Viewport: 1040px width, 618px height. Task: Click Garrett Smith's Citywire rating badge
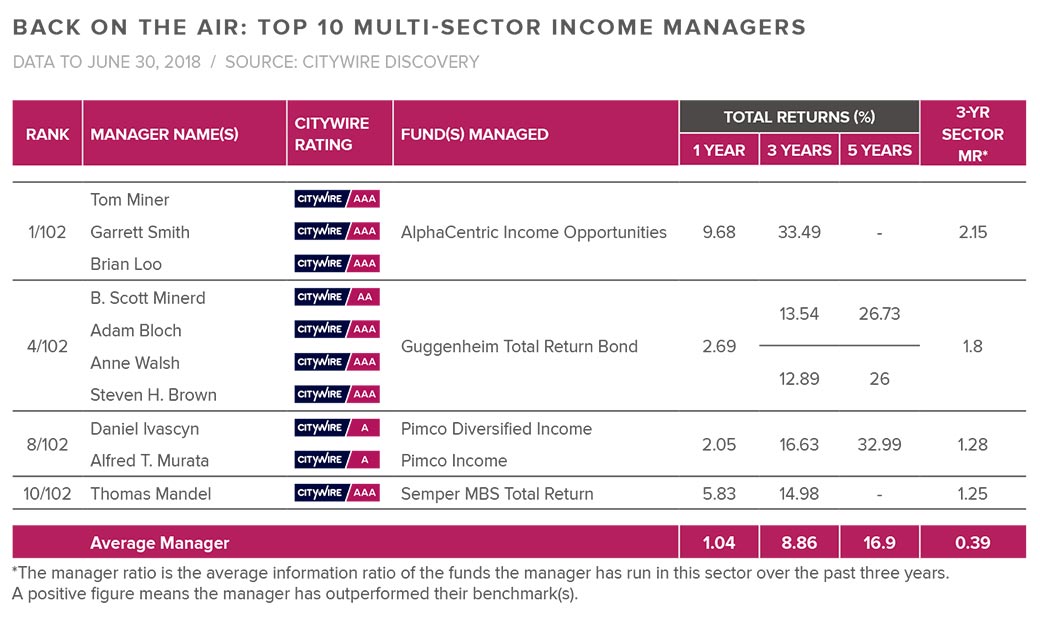337,231
